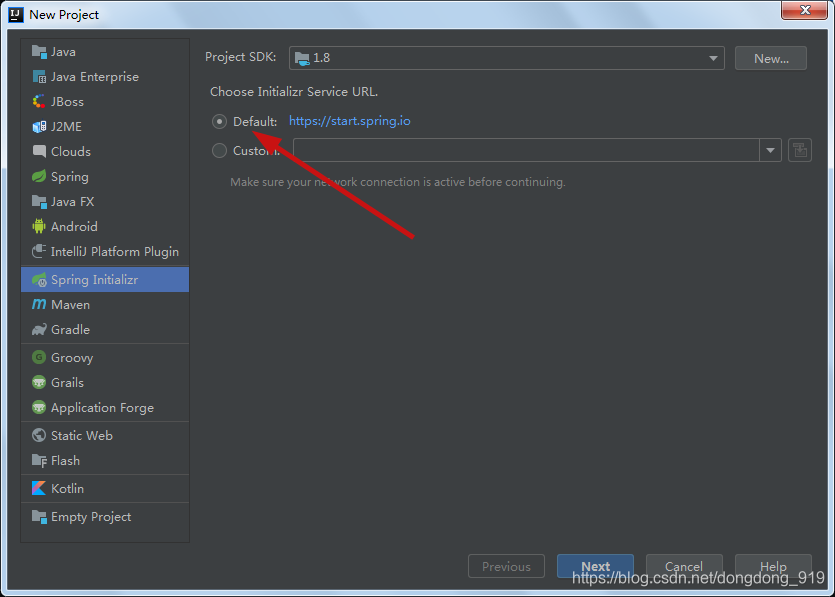Image resolution: width=835 pixels, height=597 pixels.
Task: Select the Empty Project label
Action: pos(91,517)
